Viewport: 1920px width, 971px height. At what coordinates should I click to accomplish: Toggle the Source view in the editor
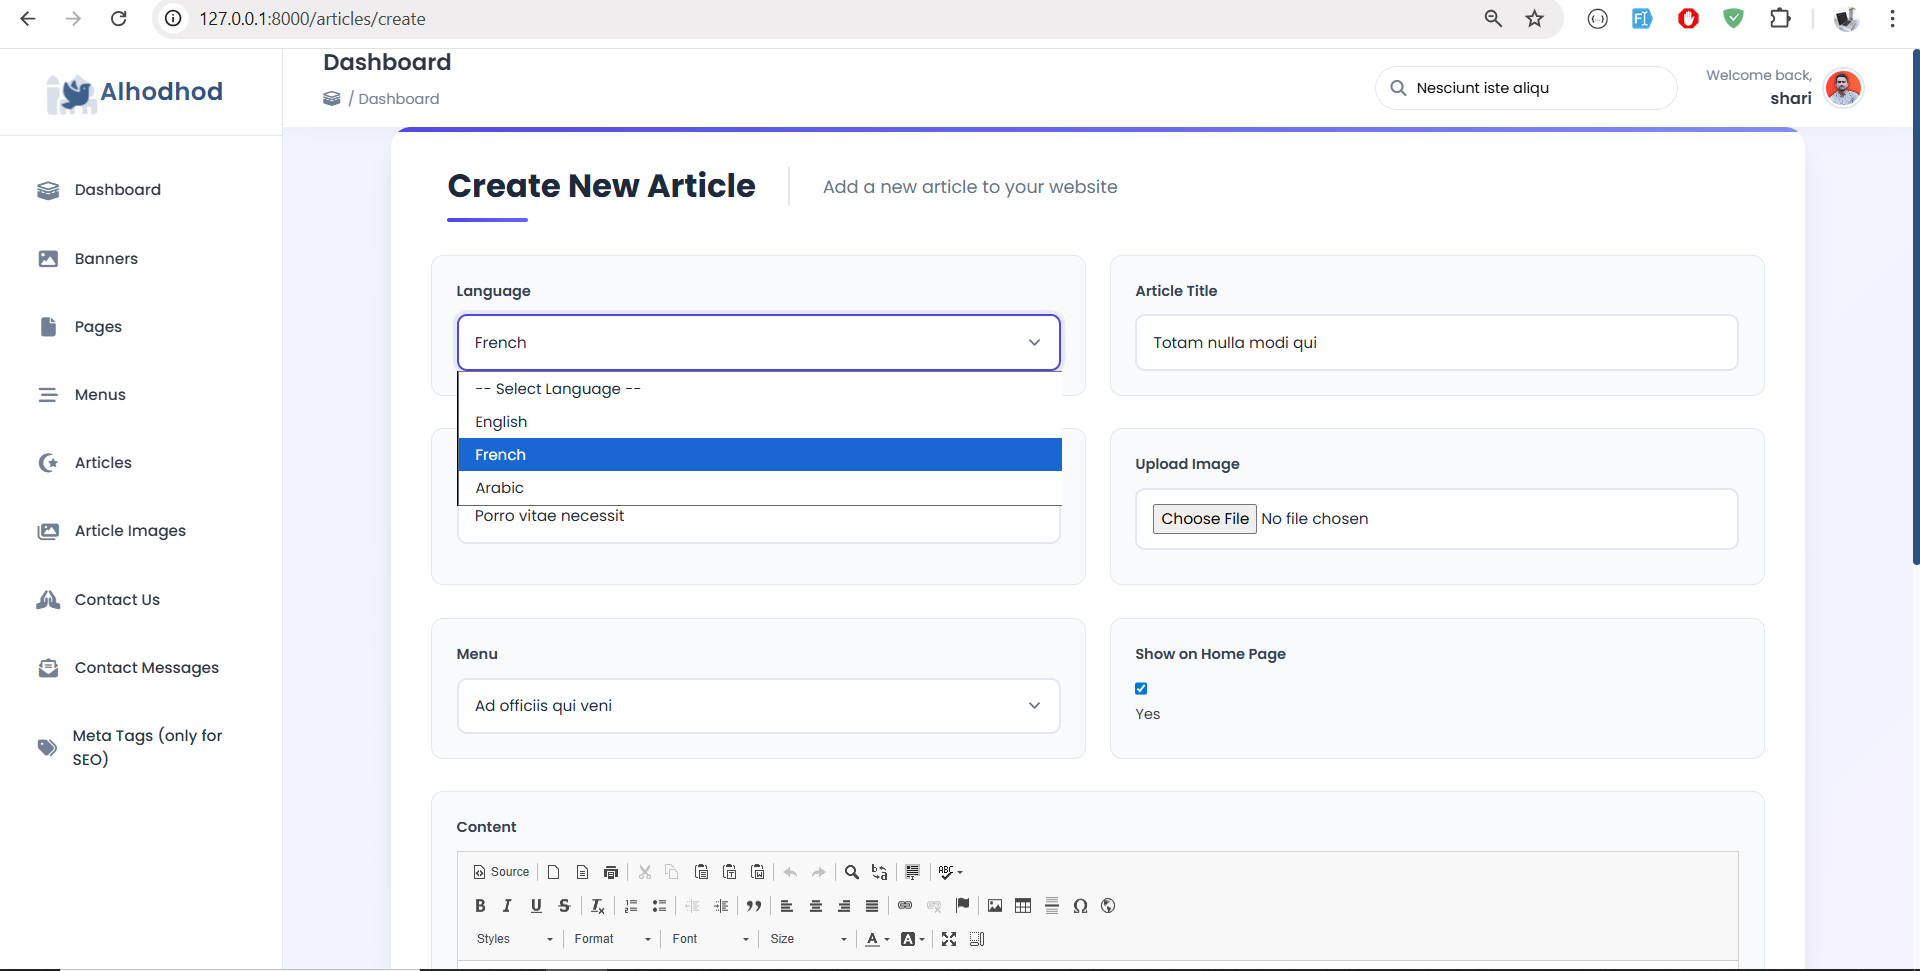pyautogui.click(x=501, y=872)
